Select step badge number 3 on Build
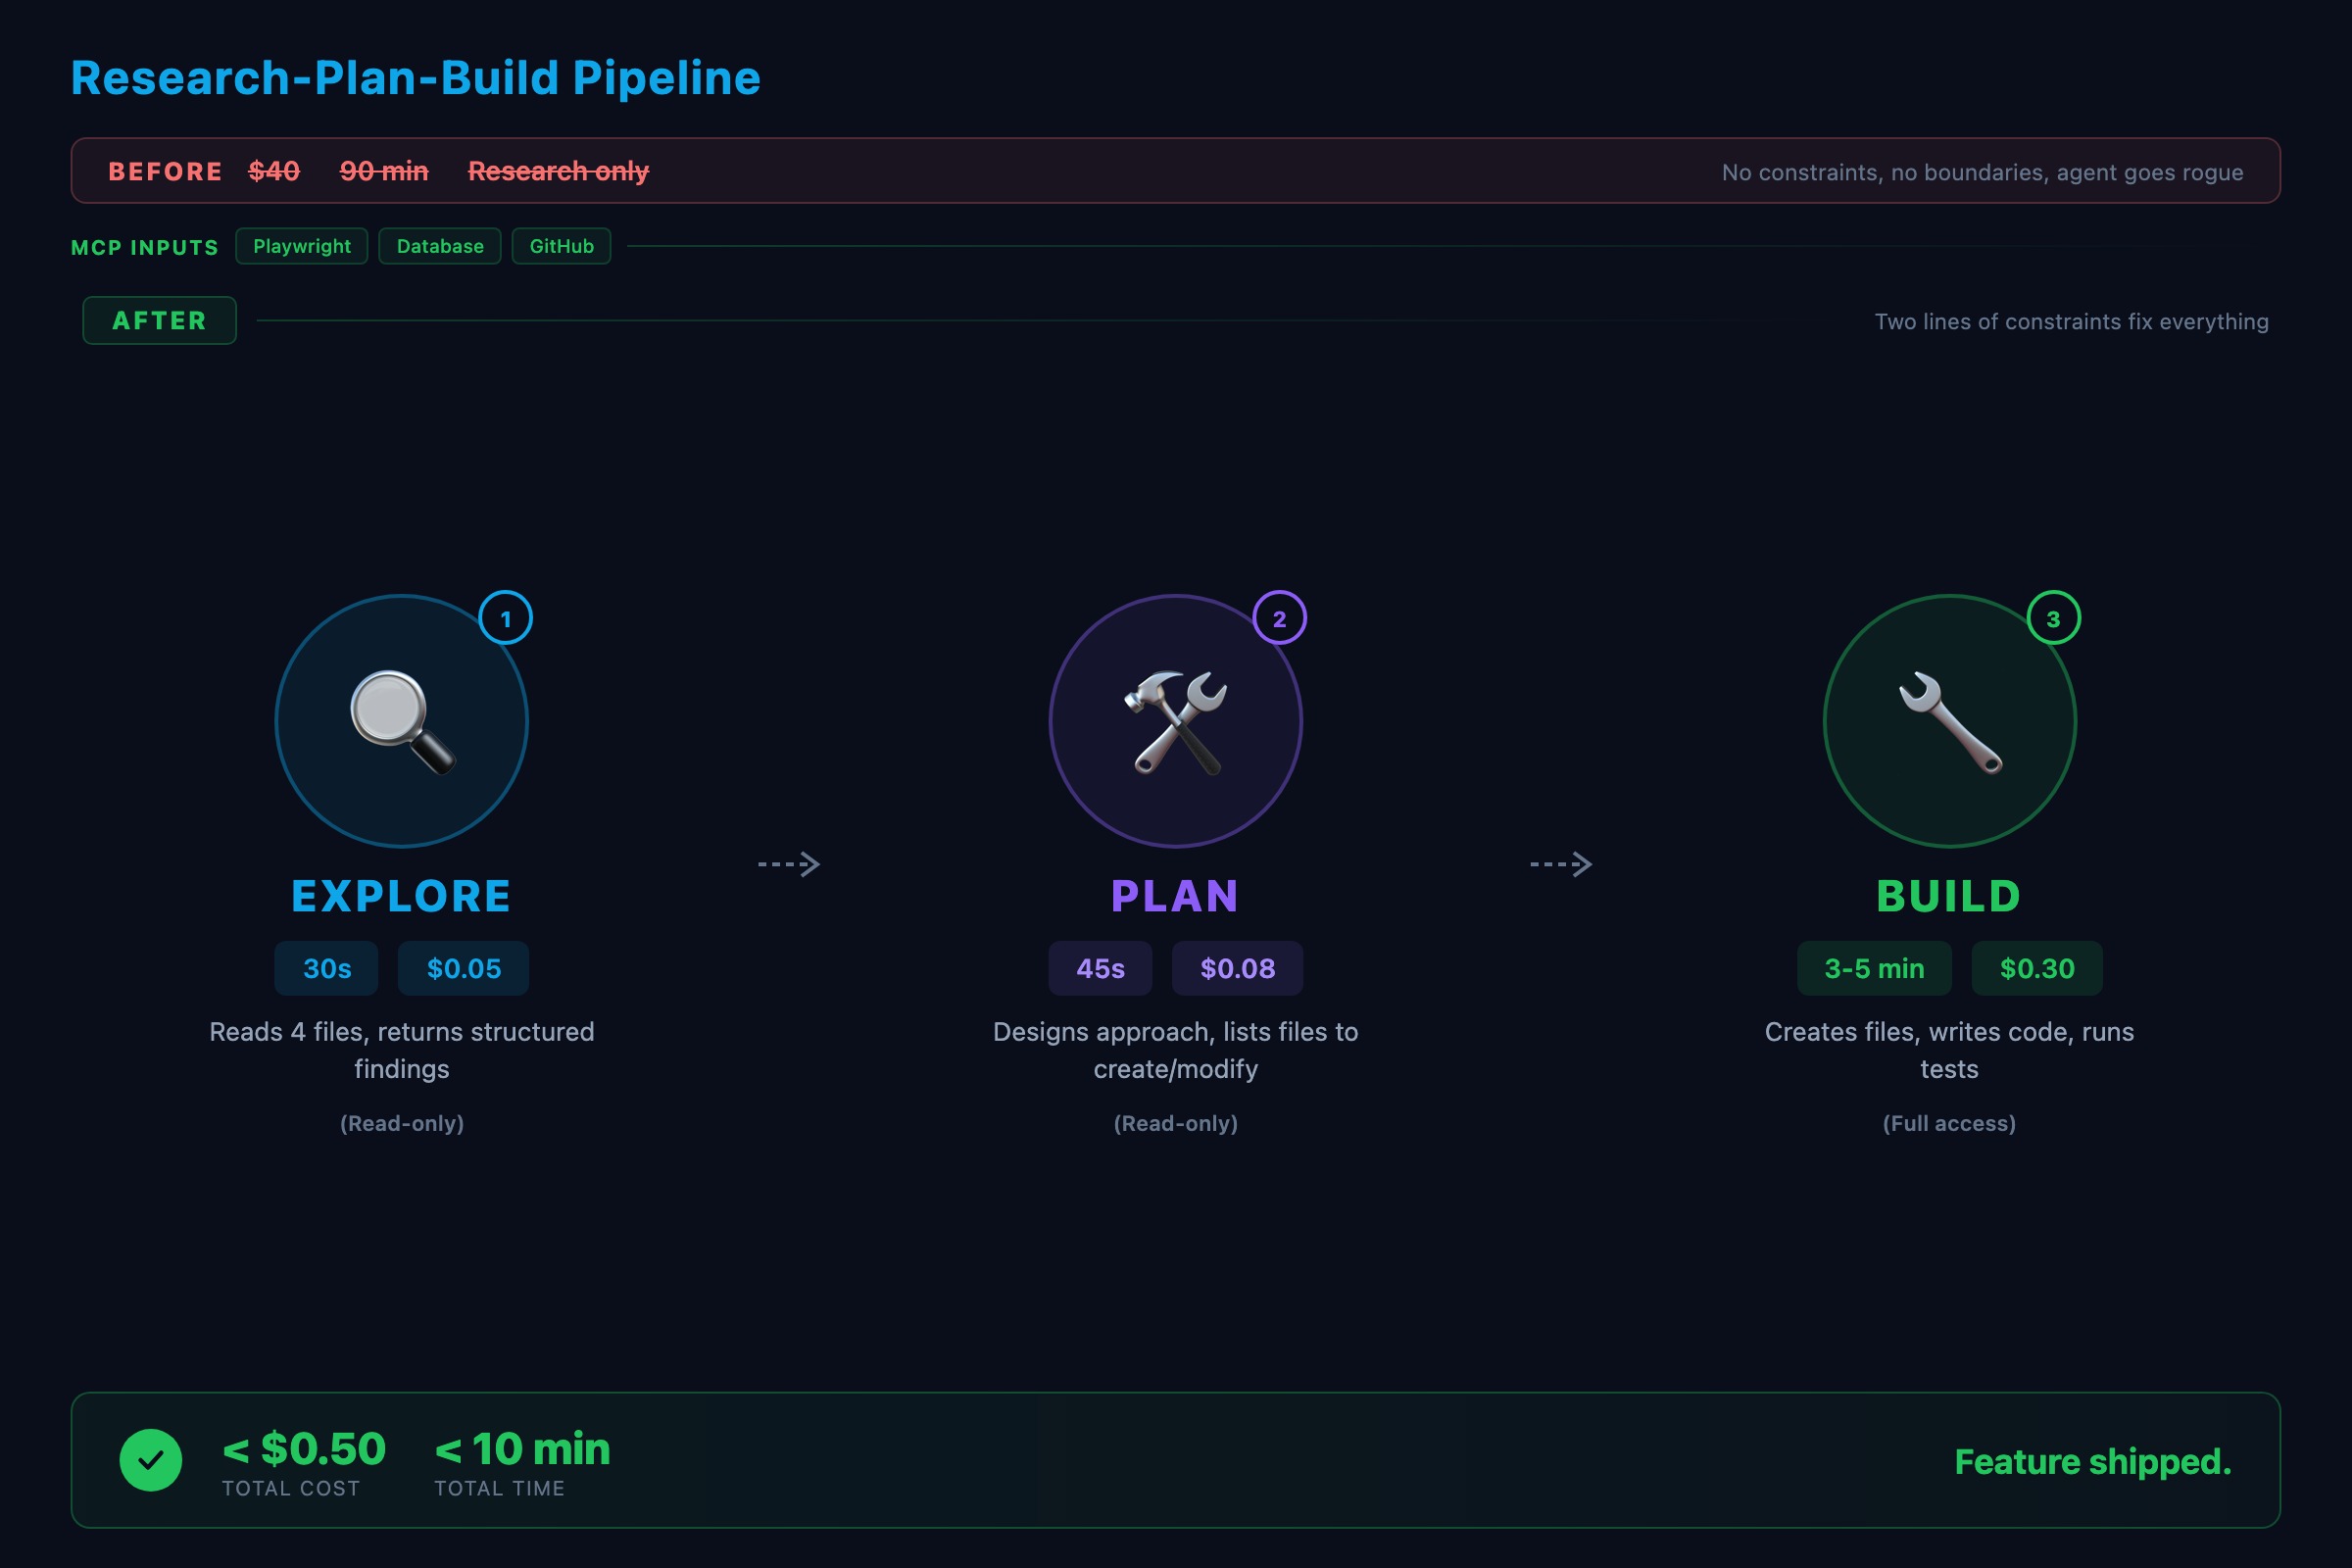 click(2052, 618)
